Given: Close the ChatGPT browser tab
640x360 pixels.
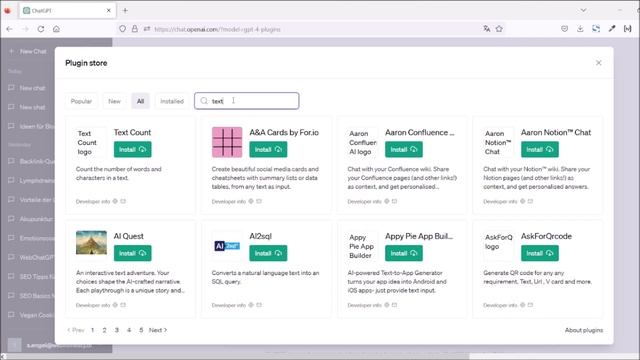Looking at the screenshot, I should [x=109, y=11].
